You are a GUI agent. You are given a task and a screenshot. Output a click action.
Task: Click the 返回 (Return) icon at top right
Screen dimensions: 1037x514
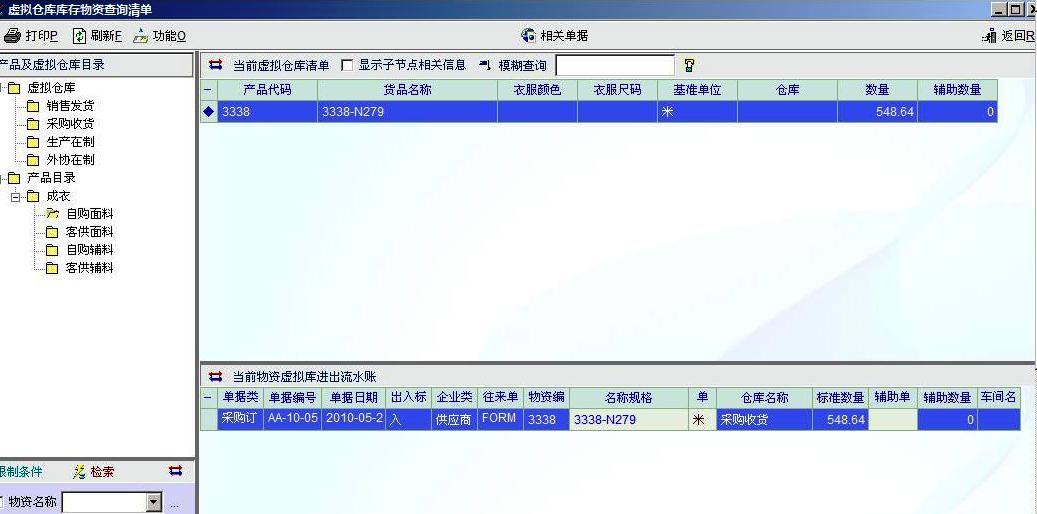coord(990,36)
